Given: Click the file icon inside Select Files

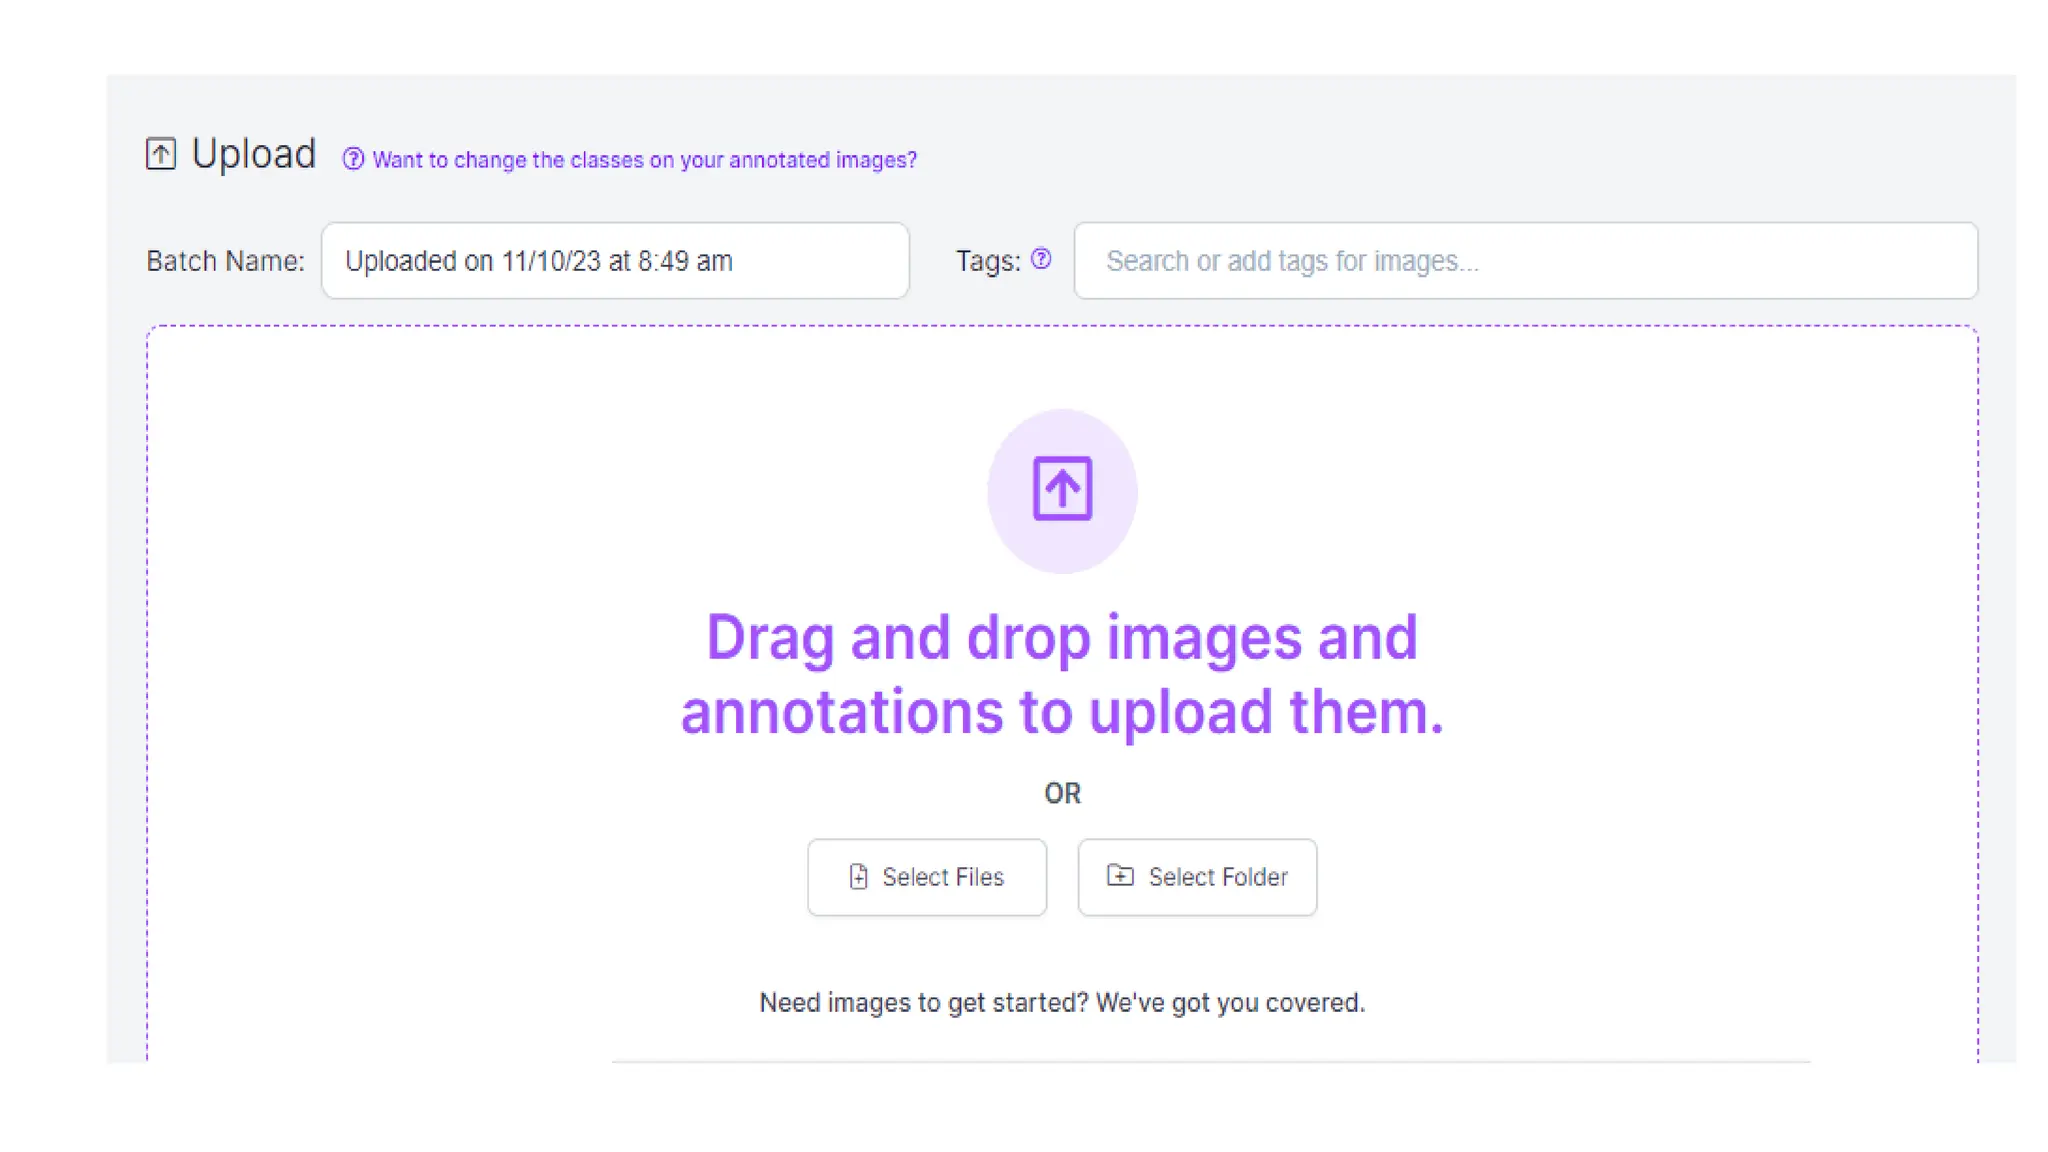Looking at the screenshot, I should click(858, 877).
